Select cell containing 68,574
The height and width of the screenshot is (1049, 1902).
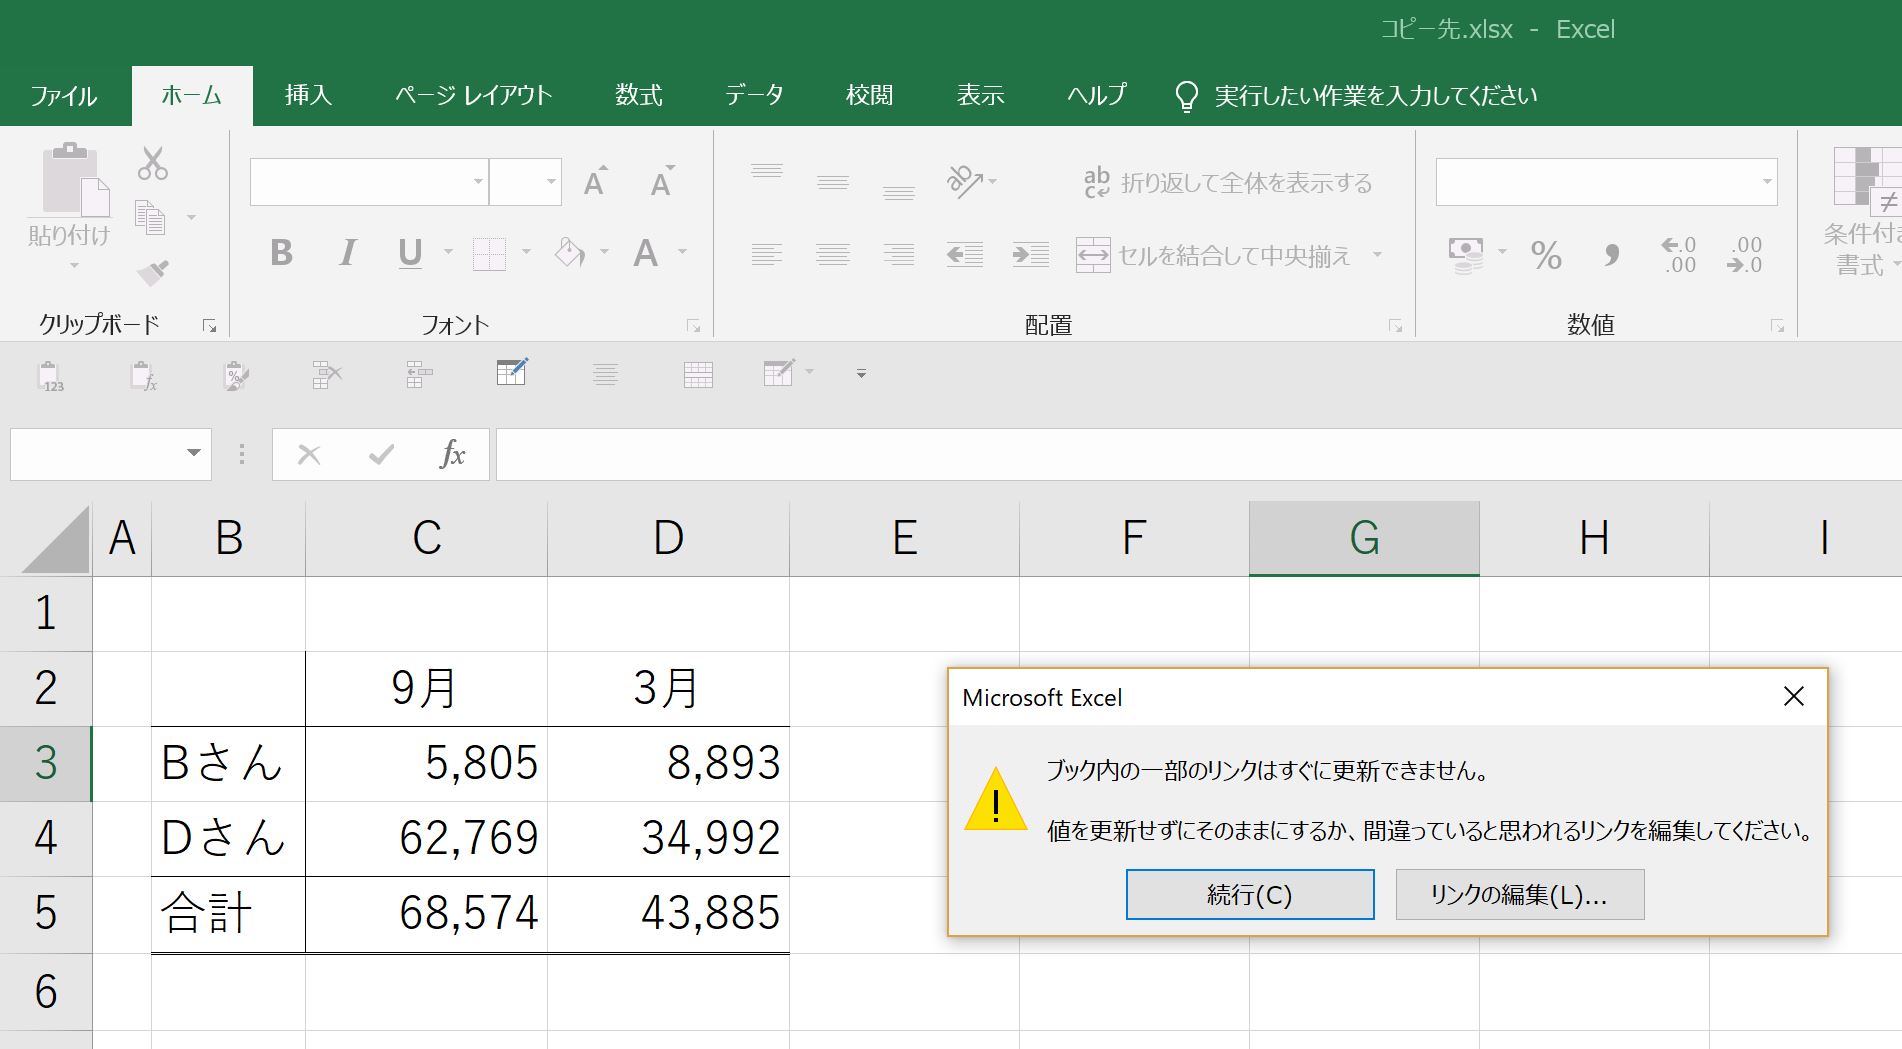(427, 914)
